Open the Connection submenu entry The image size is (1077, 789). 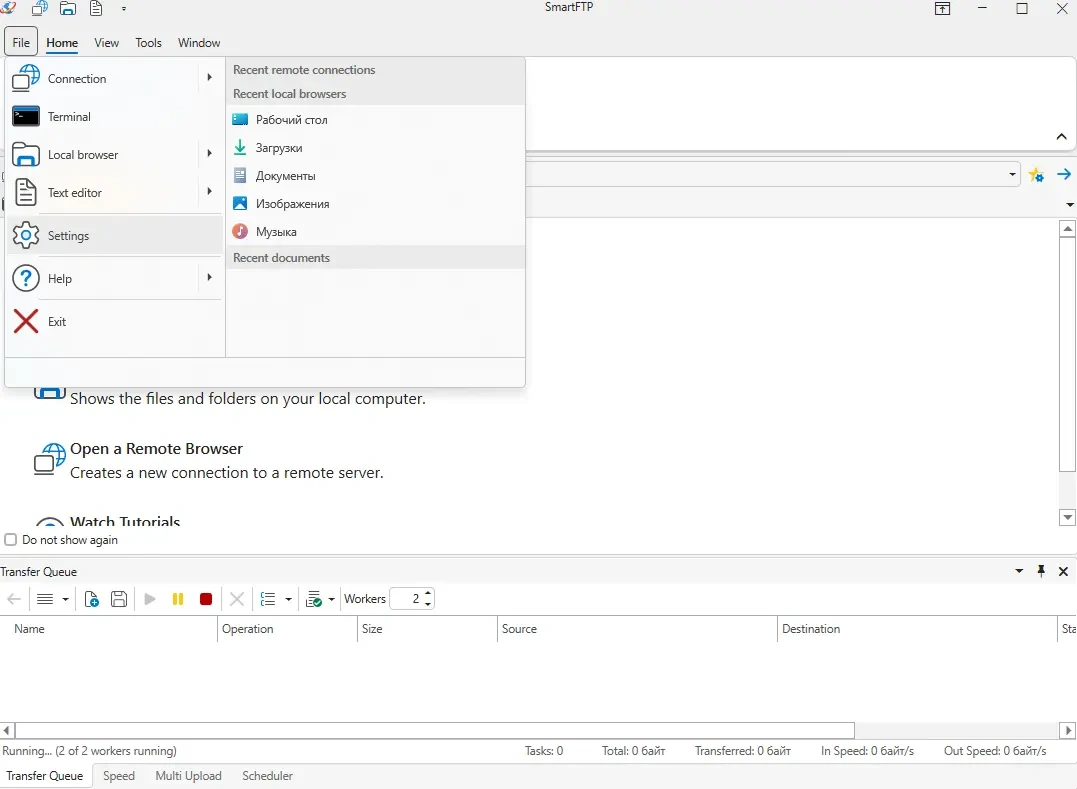coord(114,78)
